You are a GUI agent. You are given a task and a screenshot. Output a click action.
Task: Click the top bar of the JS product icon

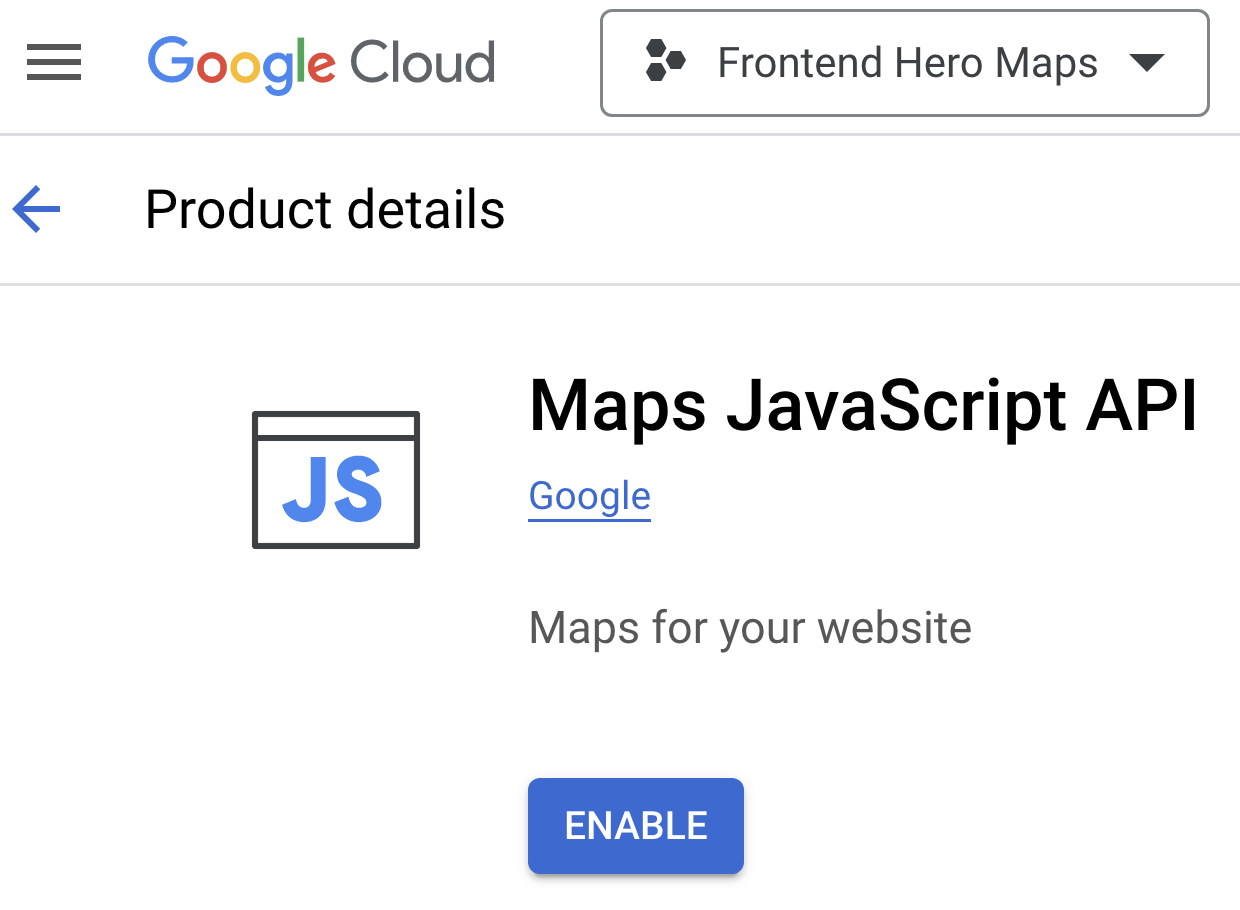coord(336,425)
